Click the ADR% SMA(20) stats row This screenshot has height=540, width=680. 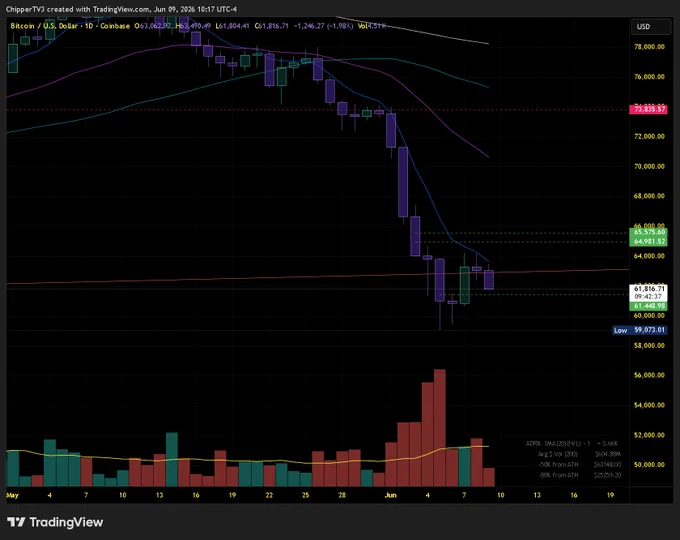coord(572,444)
